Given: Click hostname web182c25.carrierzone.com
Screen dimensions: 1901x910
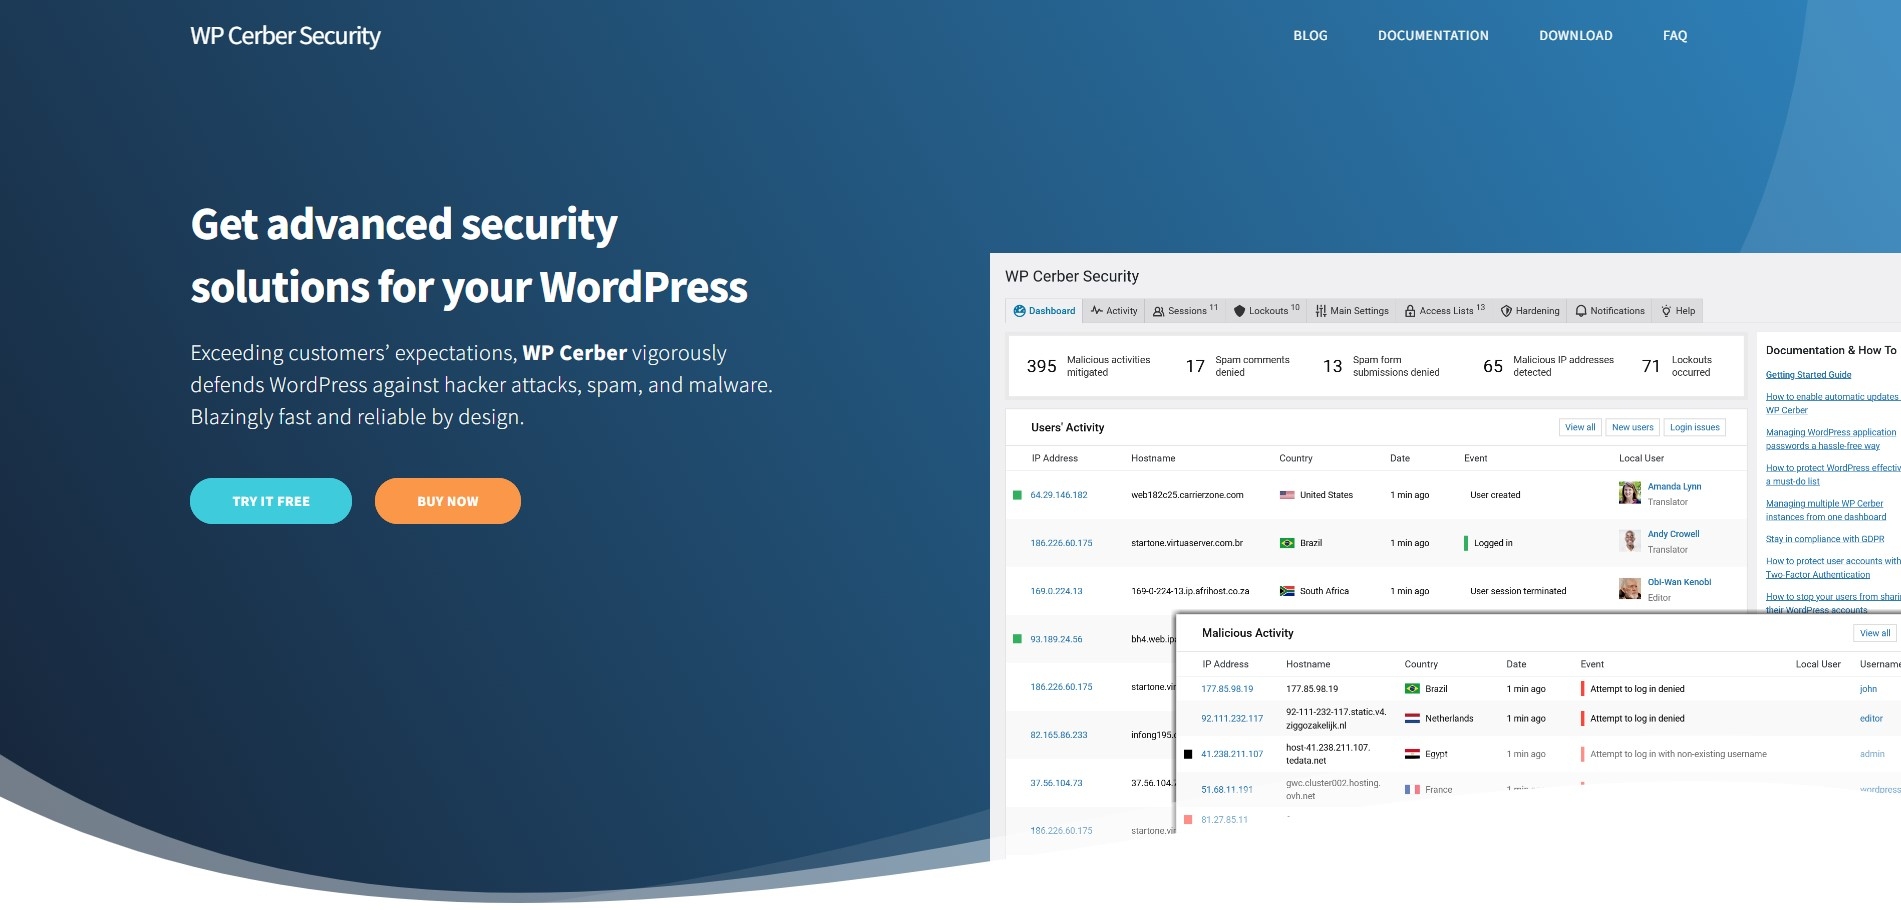Looking at the screenshot, I should point(1187,495).
